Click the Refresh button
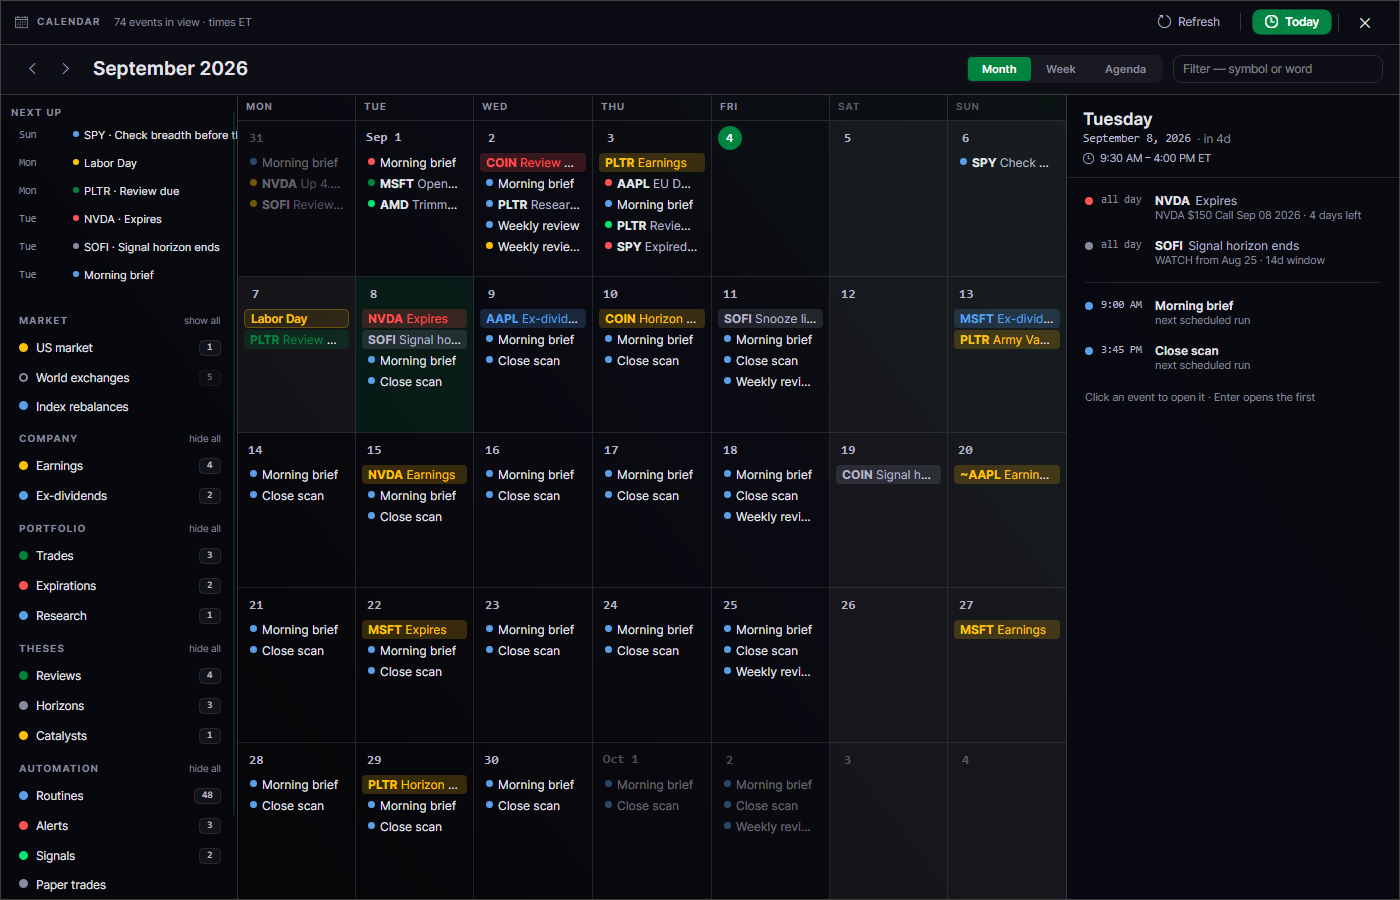Viewport: 1400px width, 900px height. click(x=1188, y=22)
